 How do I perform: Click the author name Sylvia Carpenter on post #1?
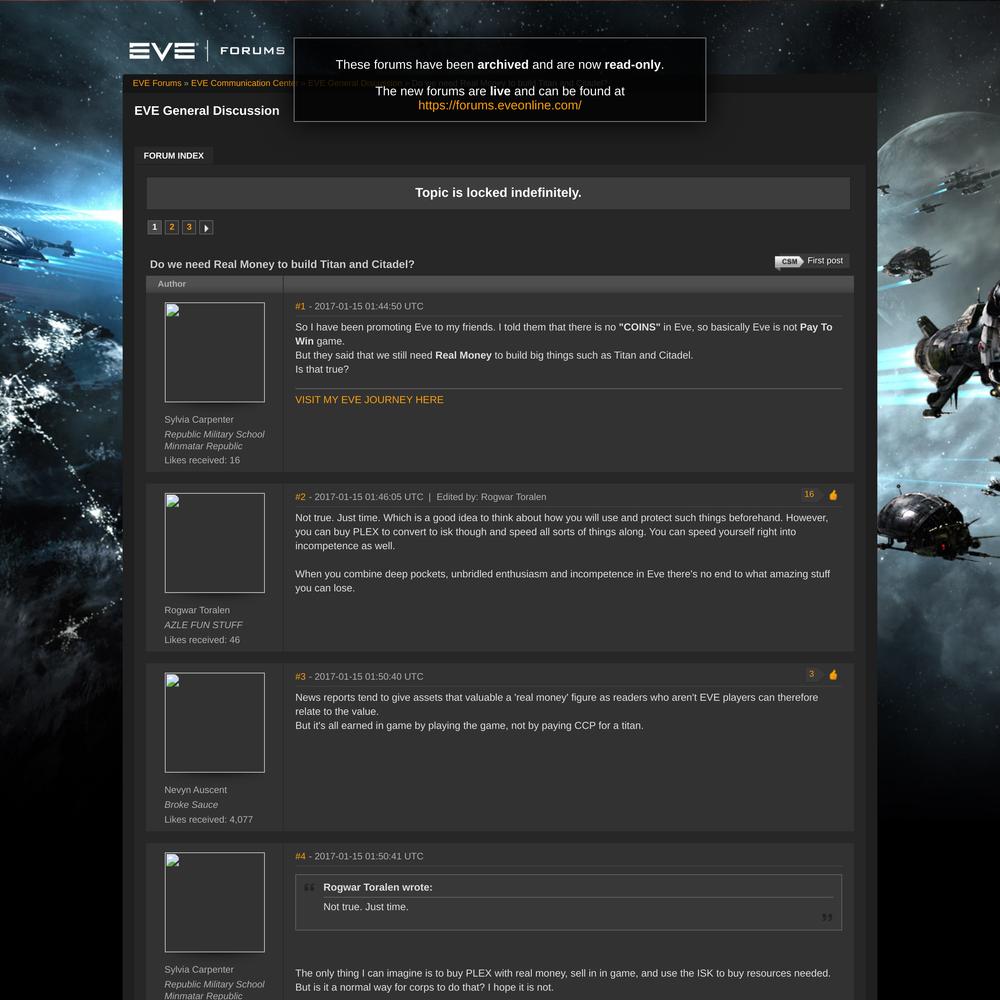click(199, 420)
